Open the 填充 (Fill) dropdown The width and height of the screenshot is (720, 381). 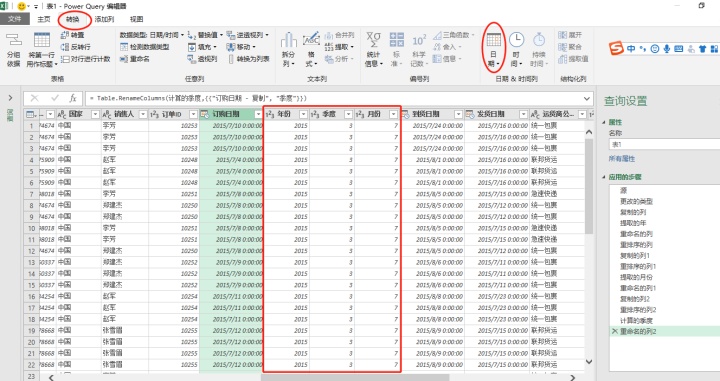pyautogui.click(x=202, y=47)
